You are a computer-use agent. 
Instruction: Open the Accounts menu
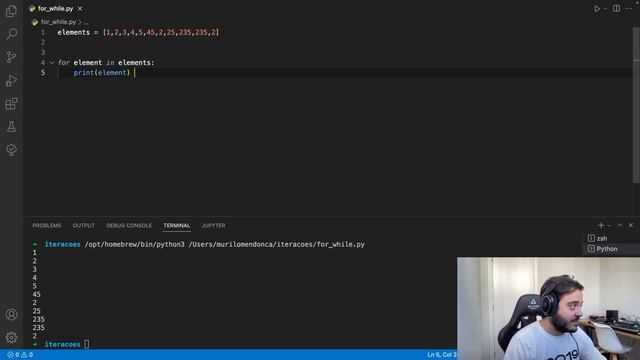coord(11,315)
